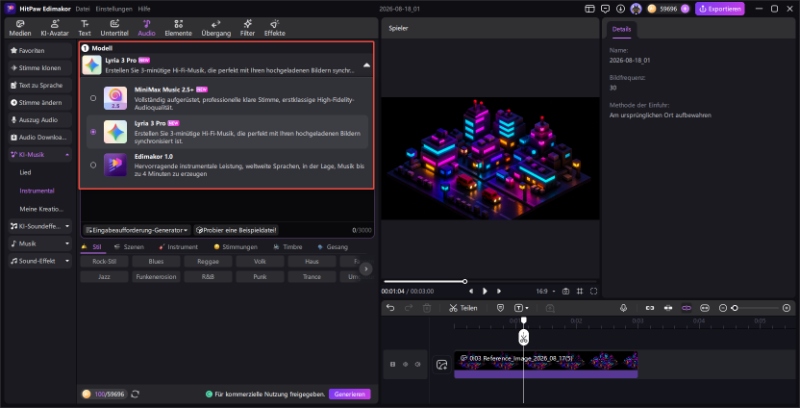Open the user avatar profile
The image size is (800, 408).
pyautogui.click(x=636, y=9)
